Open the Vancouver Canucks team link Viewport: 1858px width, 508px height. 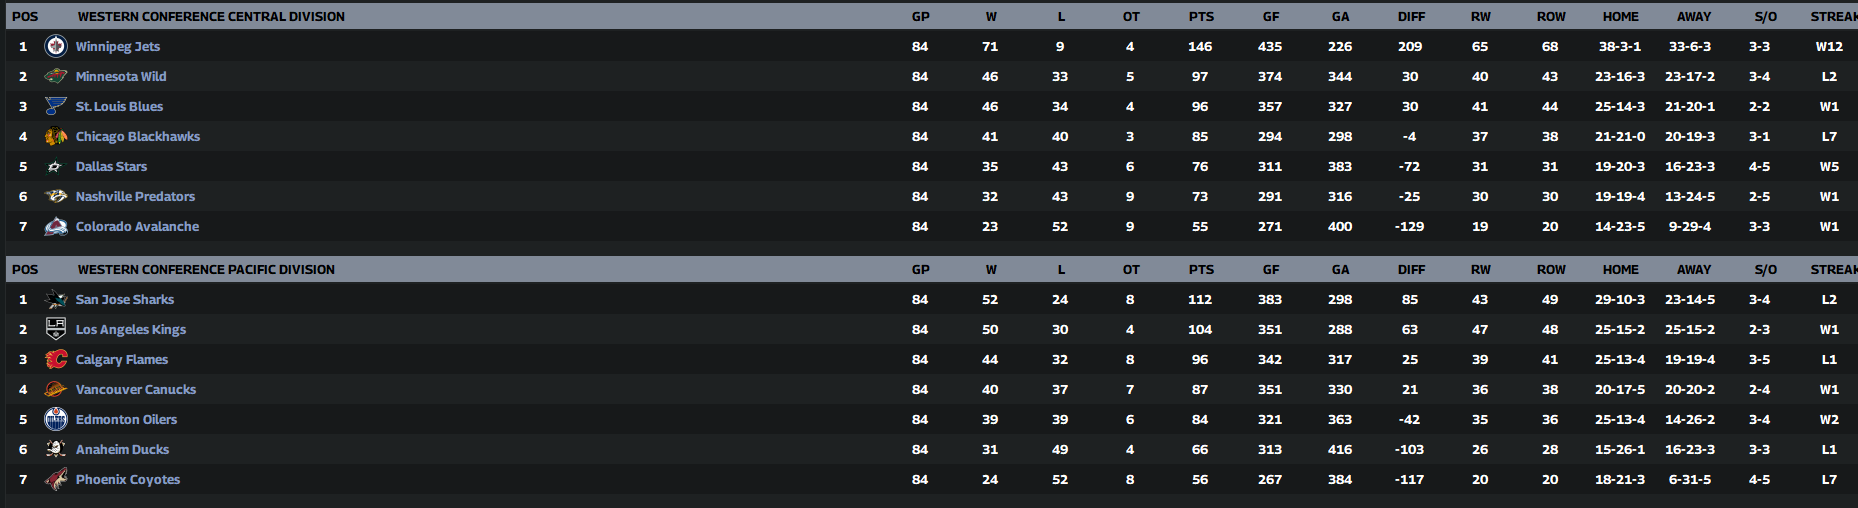[x=136, y=389]
